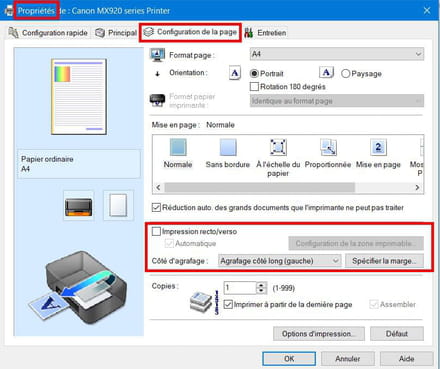The width and height of the screenshot is (440, 369).
Task: Click the layout list horizontal scrollbar thumb
Action: pos(260,187)
